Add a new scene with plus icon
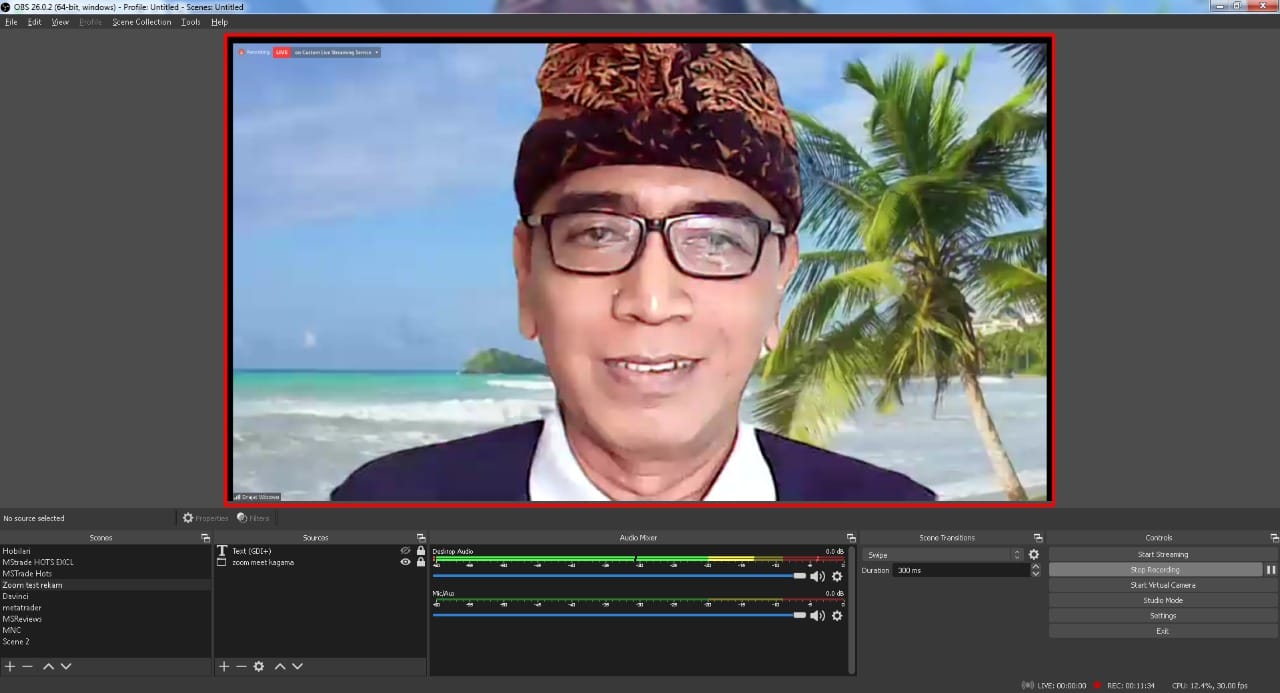This screenshot has width=1280, height=693. click(10, 666)
